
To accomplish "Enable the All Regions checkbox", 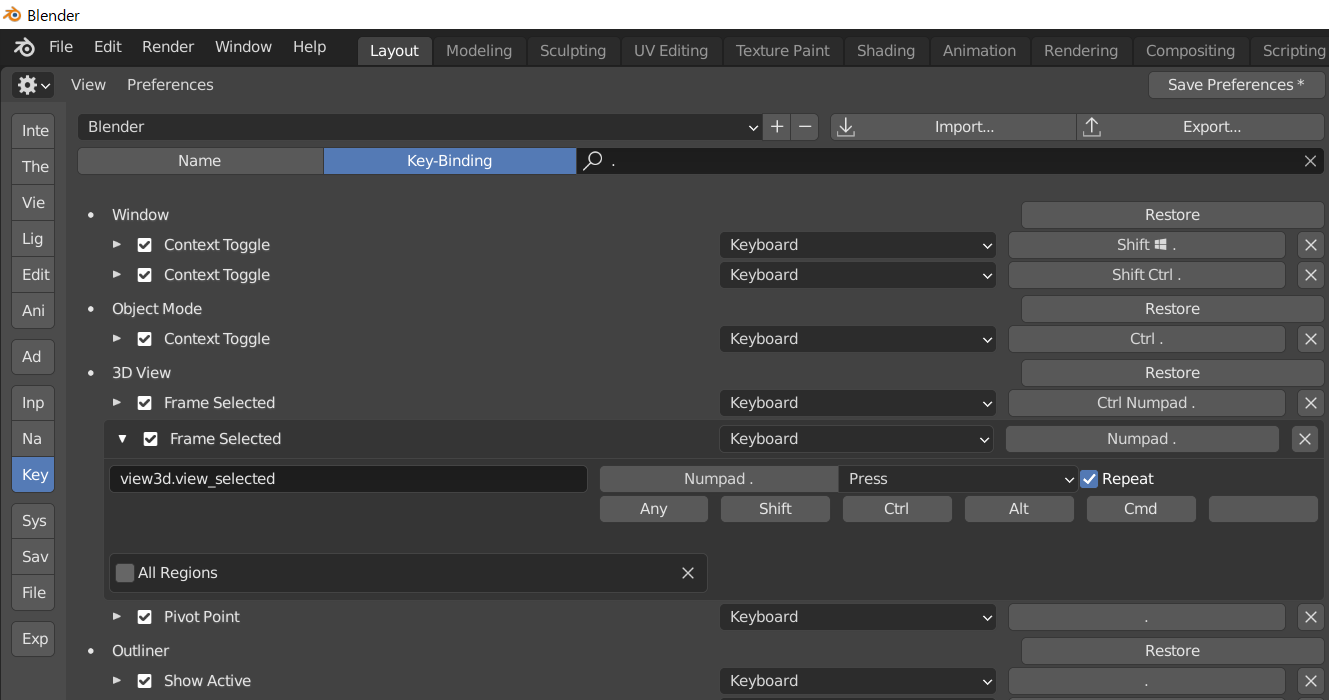I will 124,572.
